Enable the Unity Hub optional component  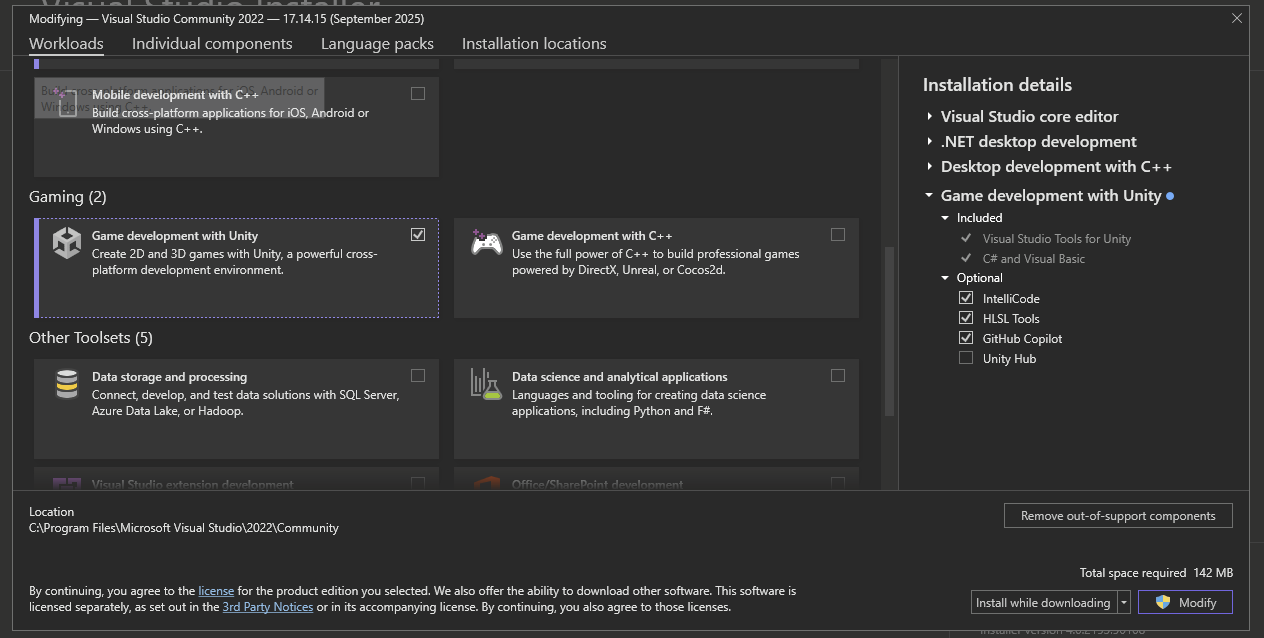pos(966,358)
